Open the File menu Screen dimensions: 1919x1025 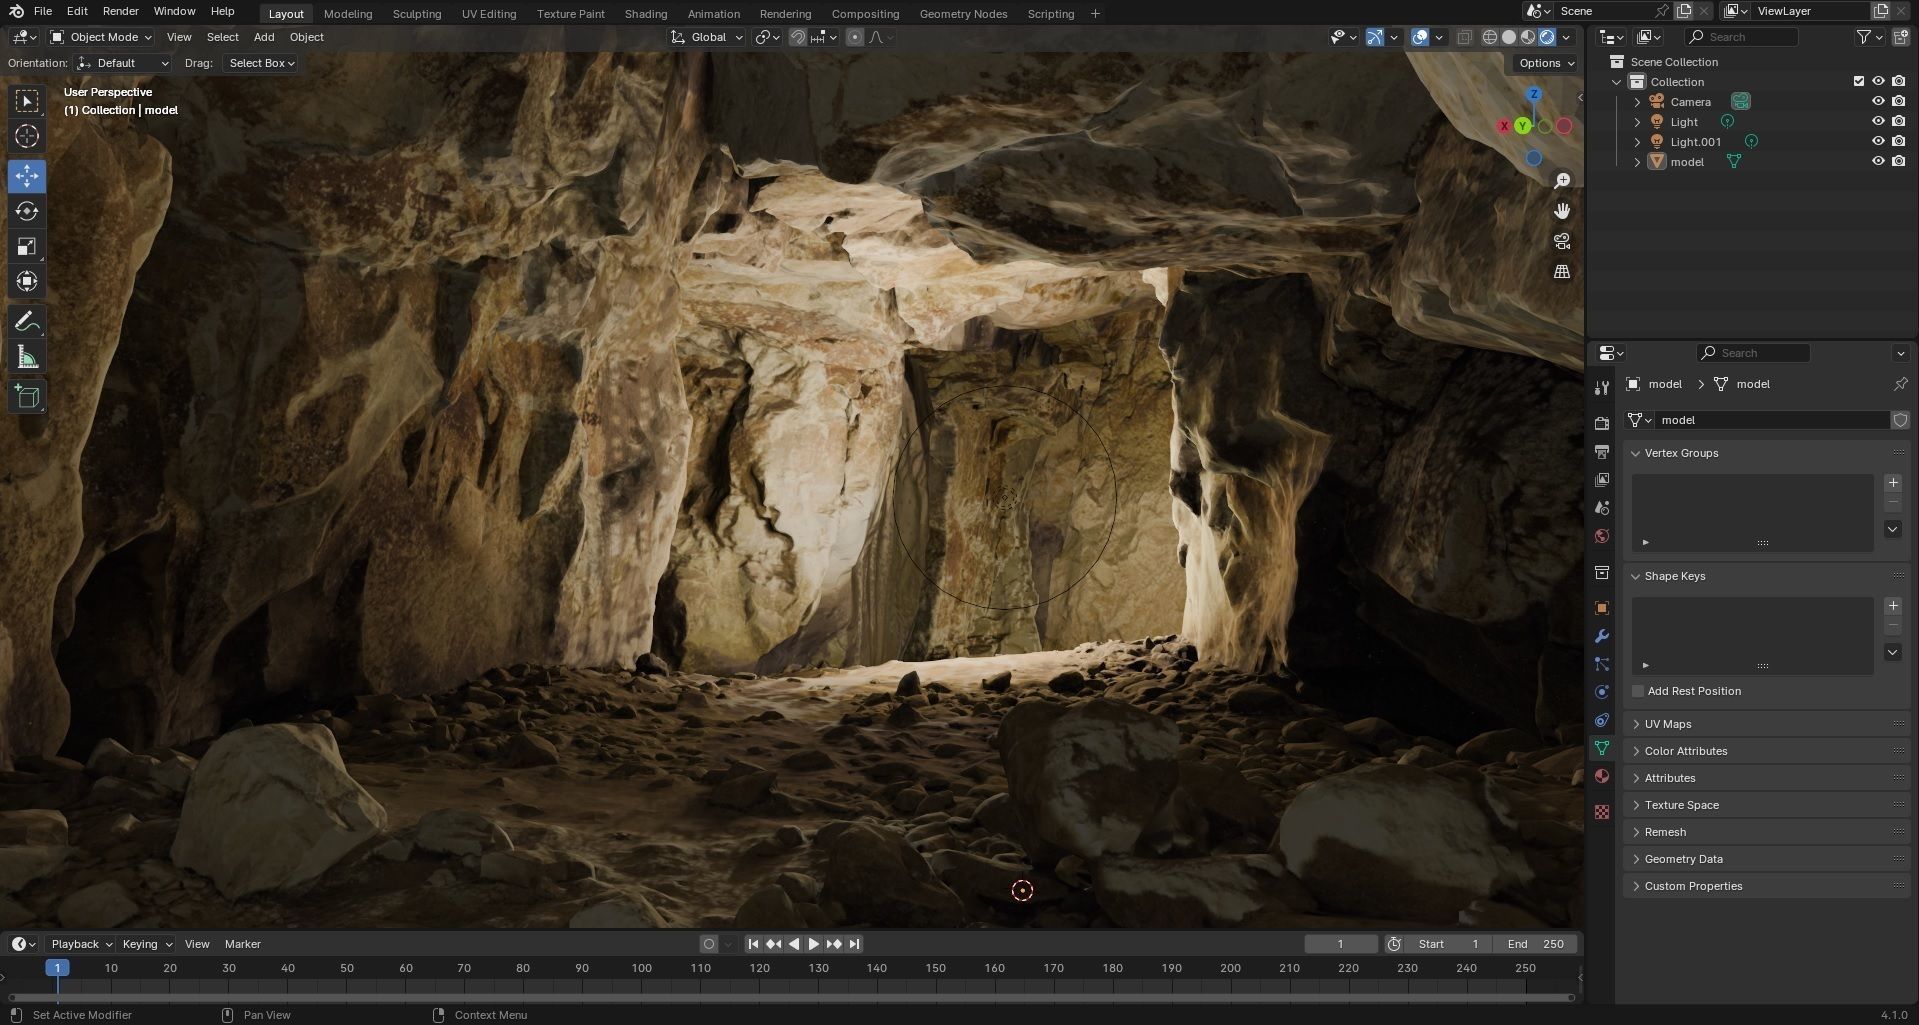point(42,11)
